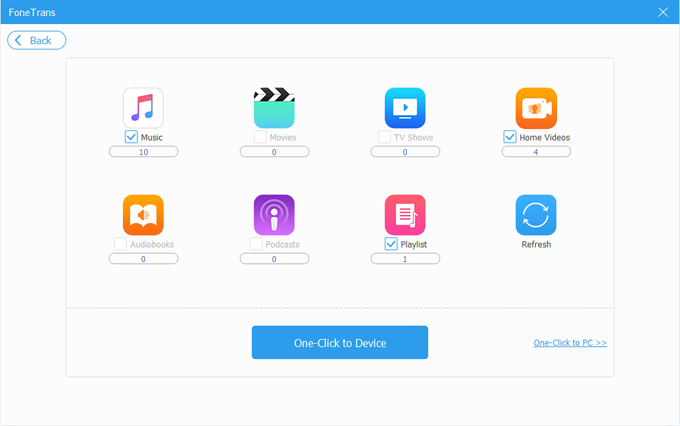Select the Podcasts icon
This screenshot has height=426, width=680.
pos(274,214)
